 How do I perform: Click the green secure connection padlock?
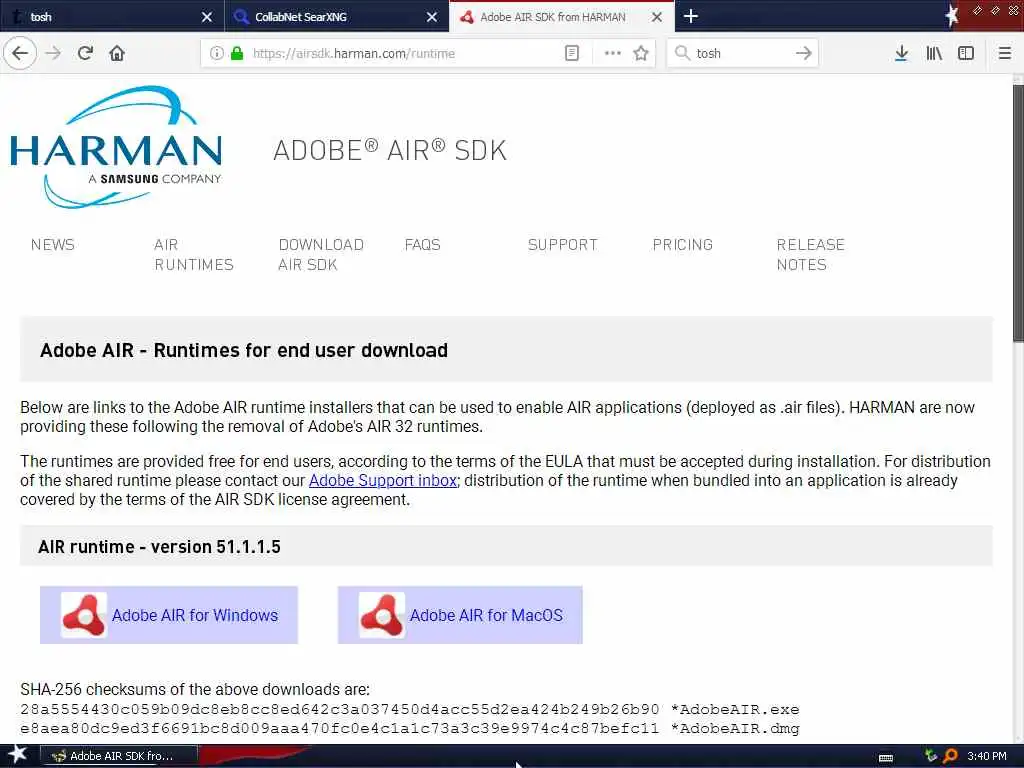237,53
